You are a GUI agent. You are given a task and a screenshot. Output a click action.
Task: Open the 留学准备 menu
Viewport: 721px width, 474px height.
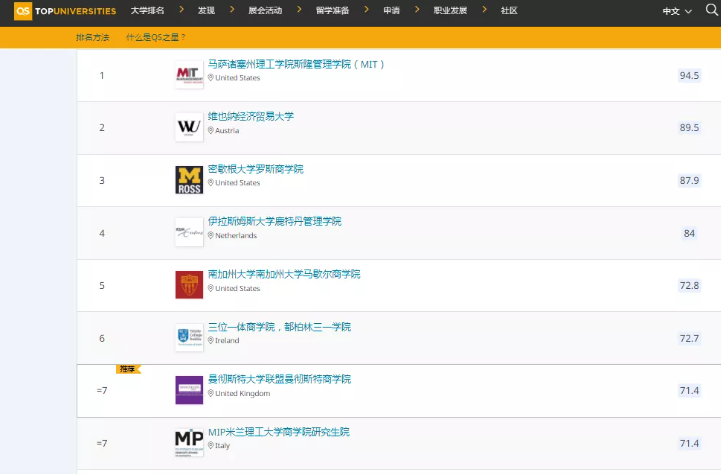pyautogui.click(x=332, y=11)
